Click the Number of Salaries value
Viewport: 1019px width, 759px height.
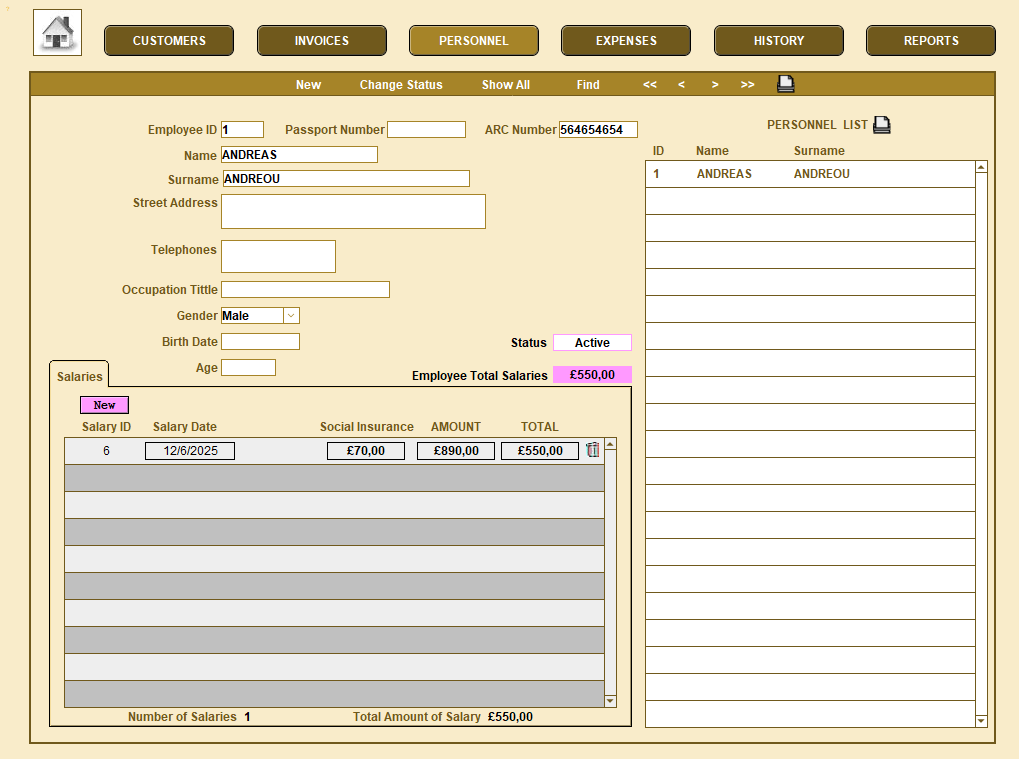point(248,716)
